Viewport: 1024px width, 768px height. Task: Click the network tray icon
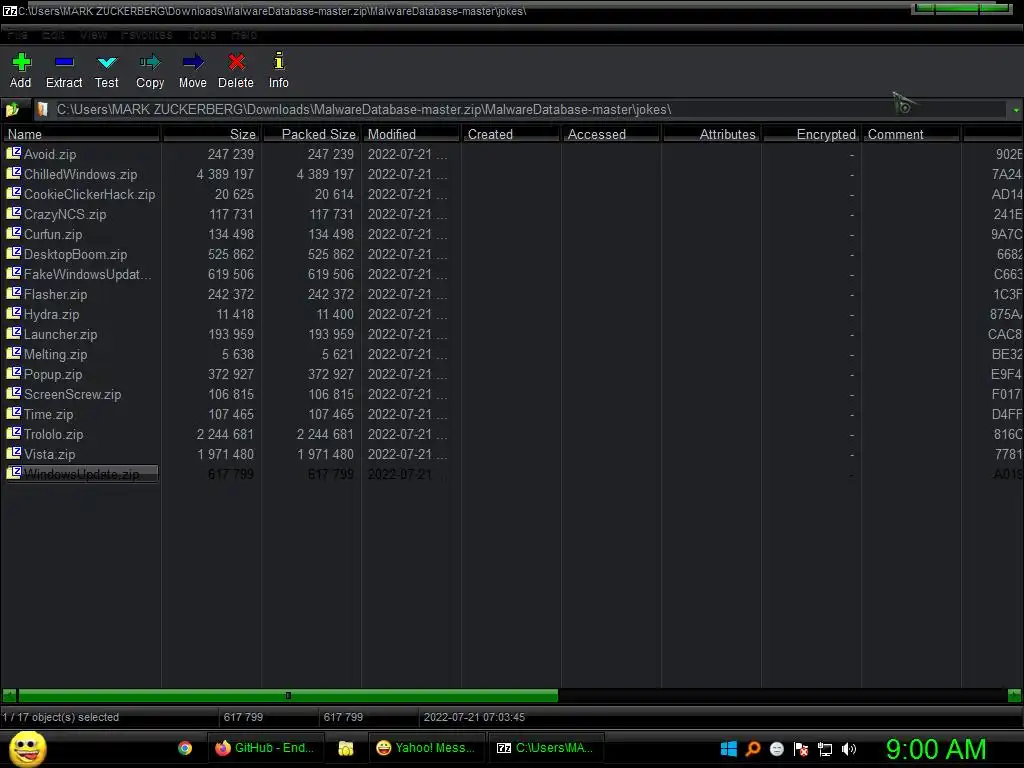pos(825,749)
